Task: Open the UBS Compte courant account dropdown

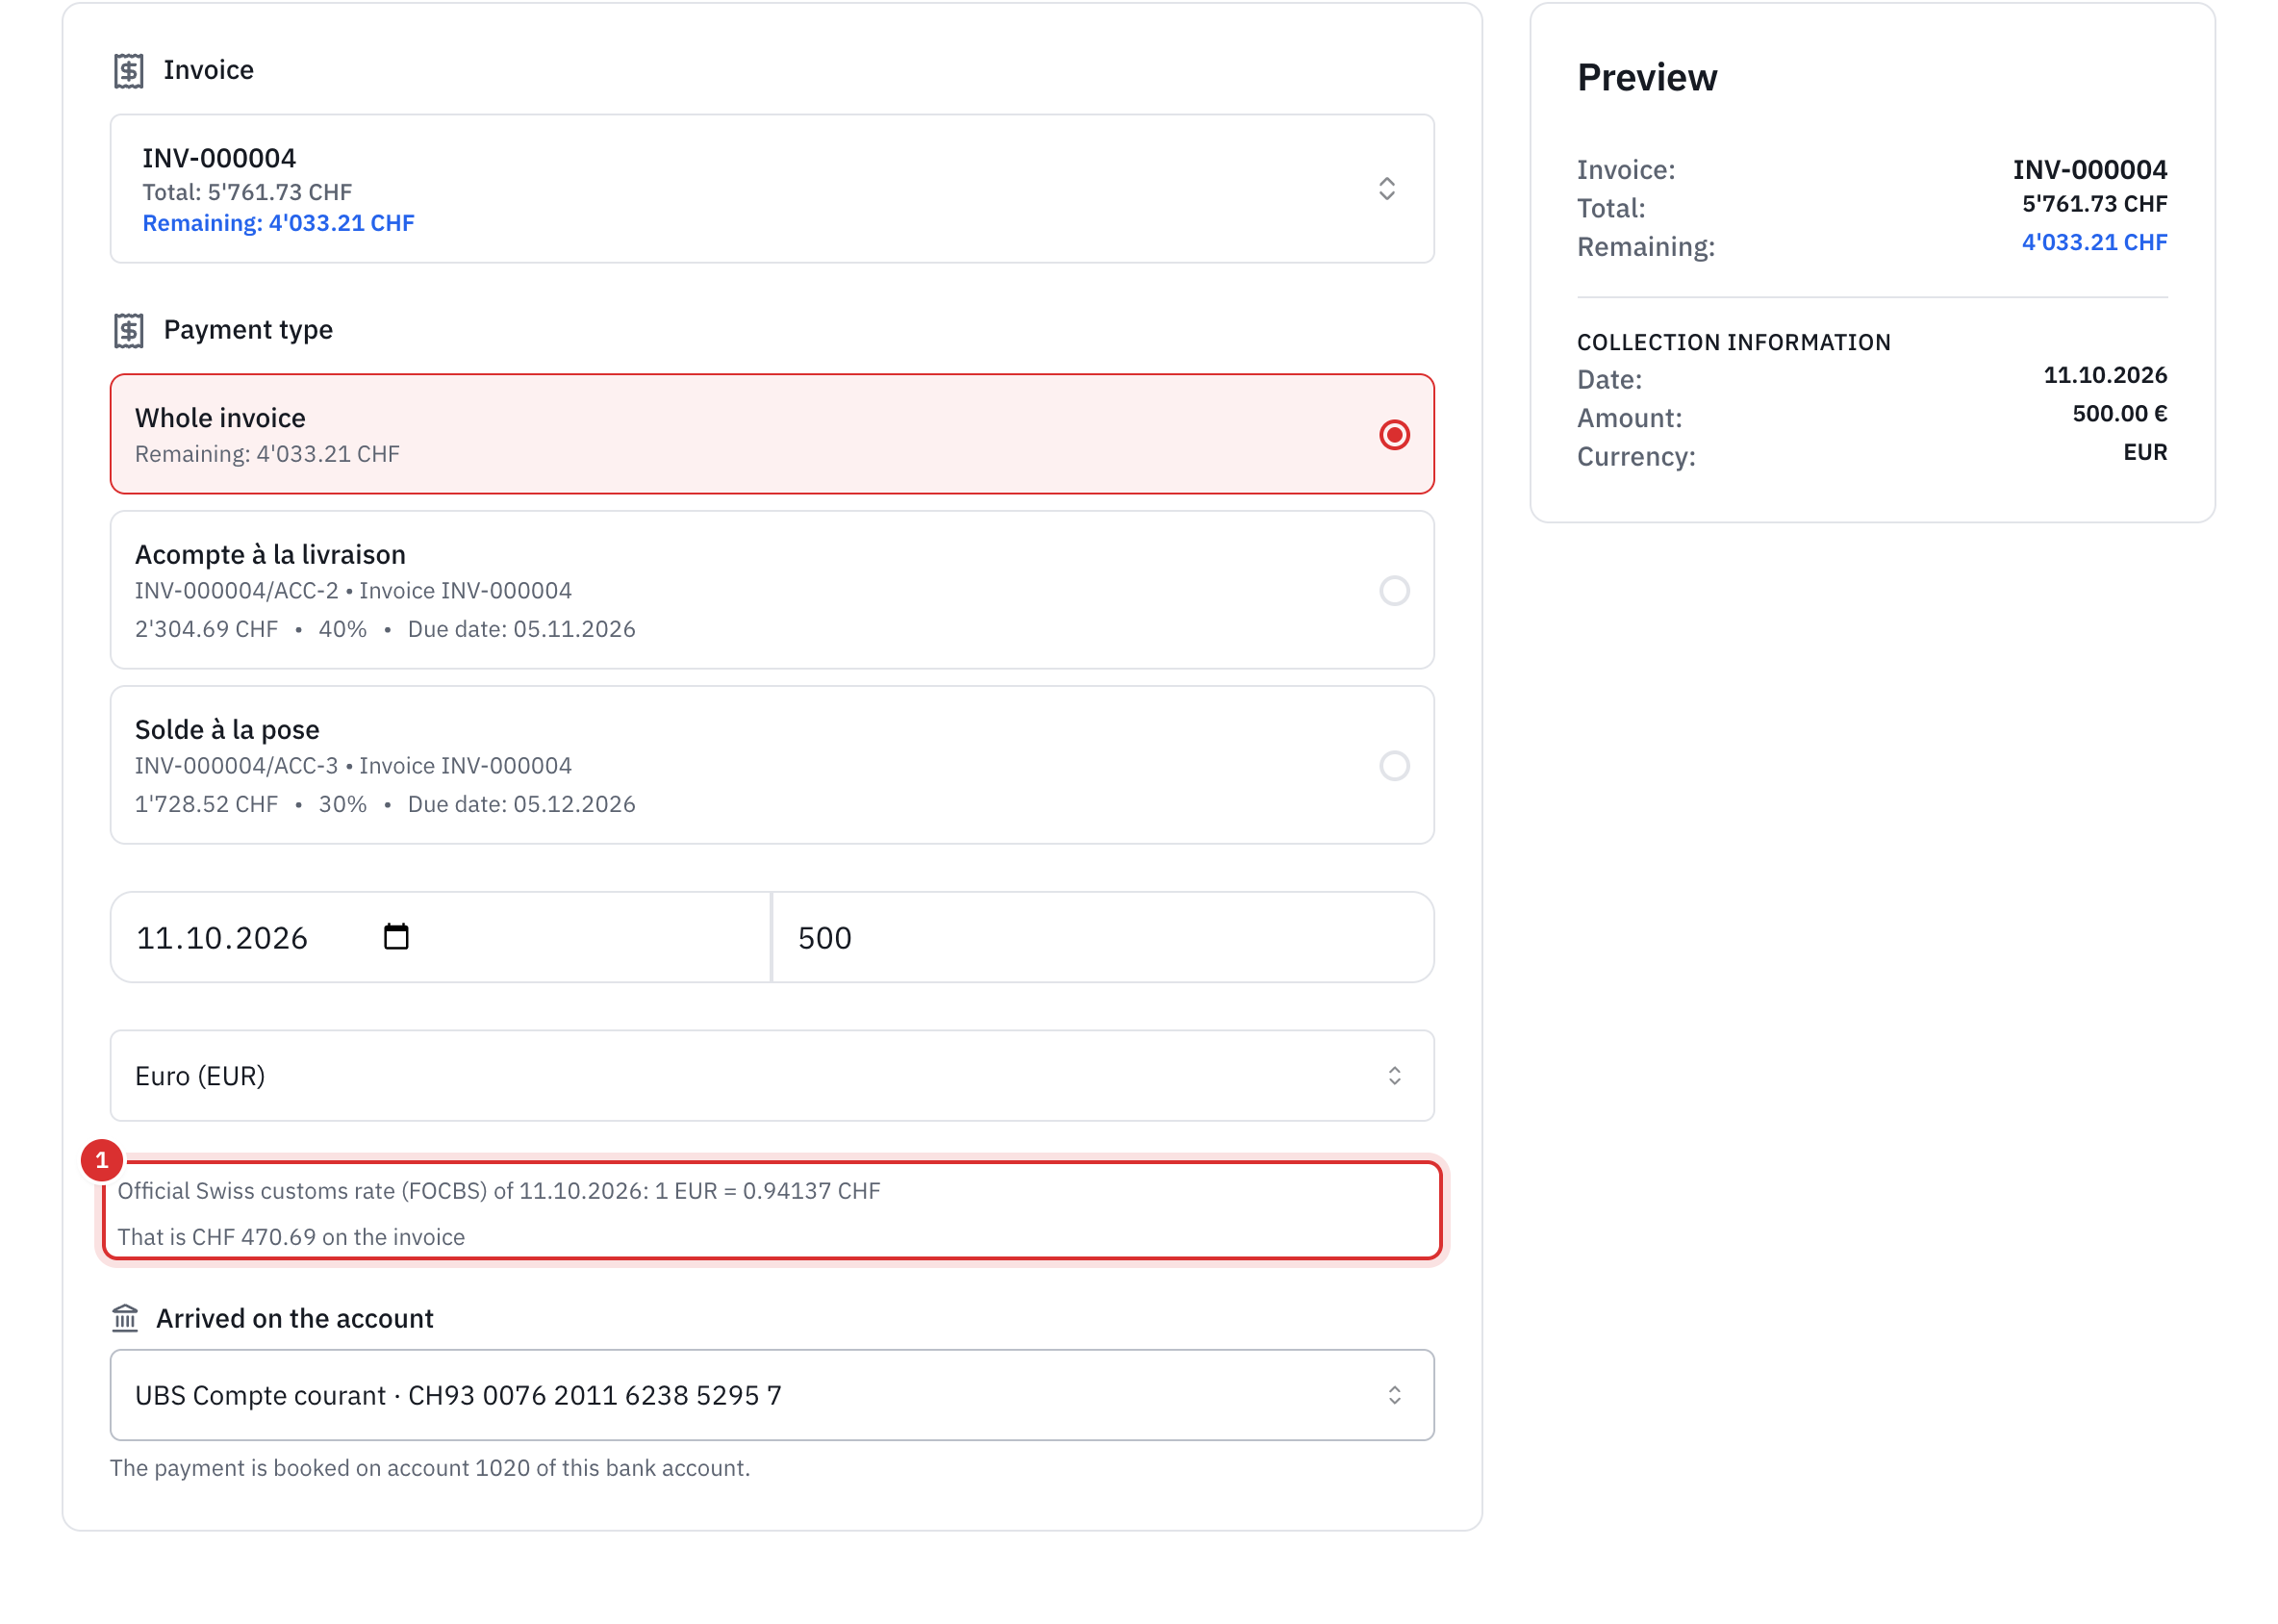Action: (772, 1395)
